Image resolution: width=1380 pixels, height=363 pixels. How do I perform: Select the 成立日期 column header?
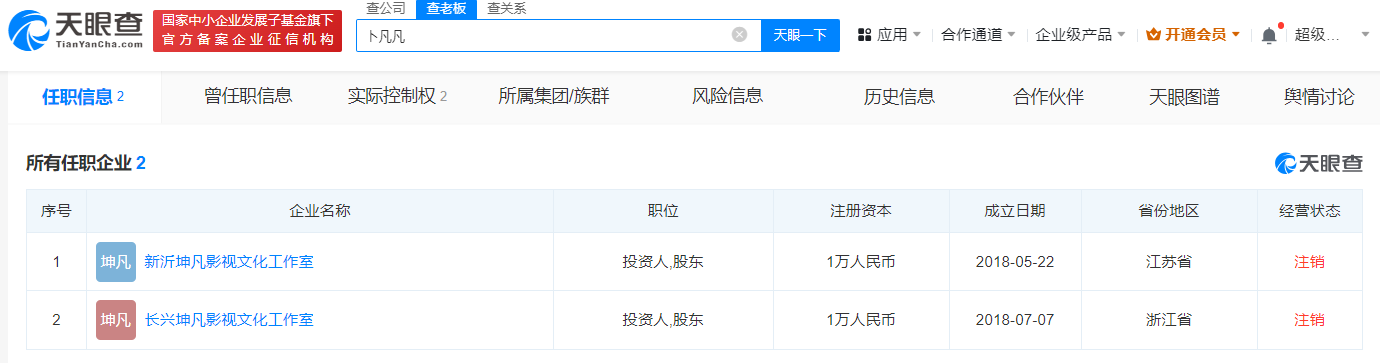(x=1015, y=211)
